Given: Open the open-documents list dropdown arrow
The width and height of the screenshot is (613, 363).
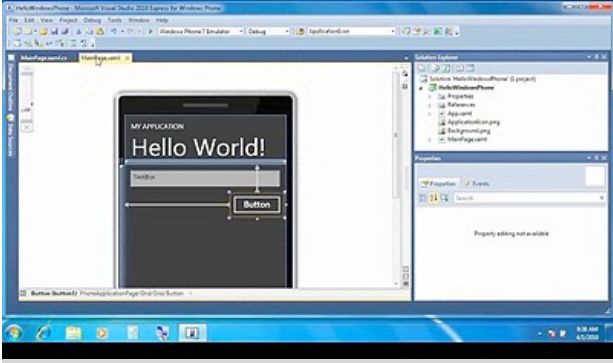Looking at the screenshot, I should 406,58.
